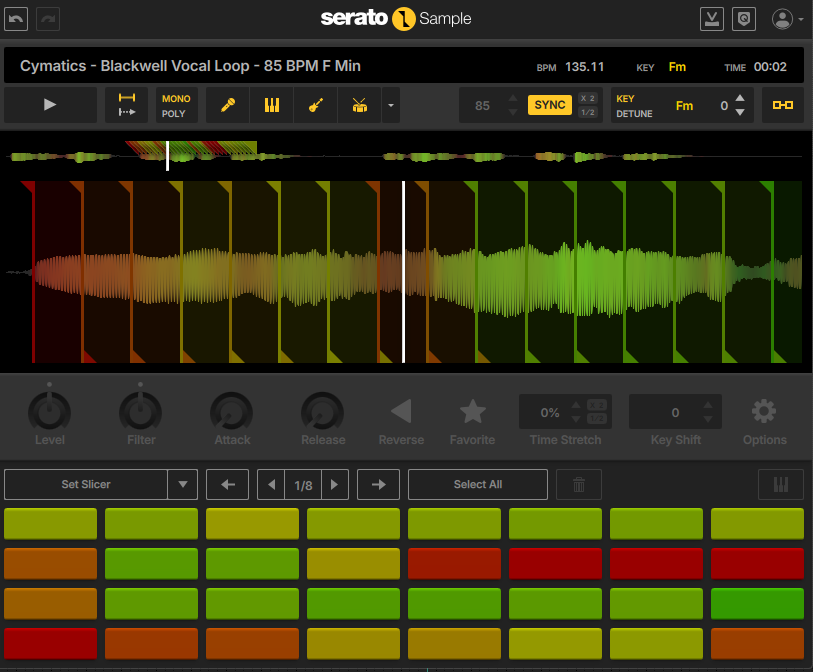Click the white playhead in main waveform
The image size is (813, 672).
(403, 272)
